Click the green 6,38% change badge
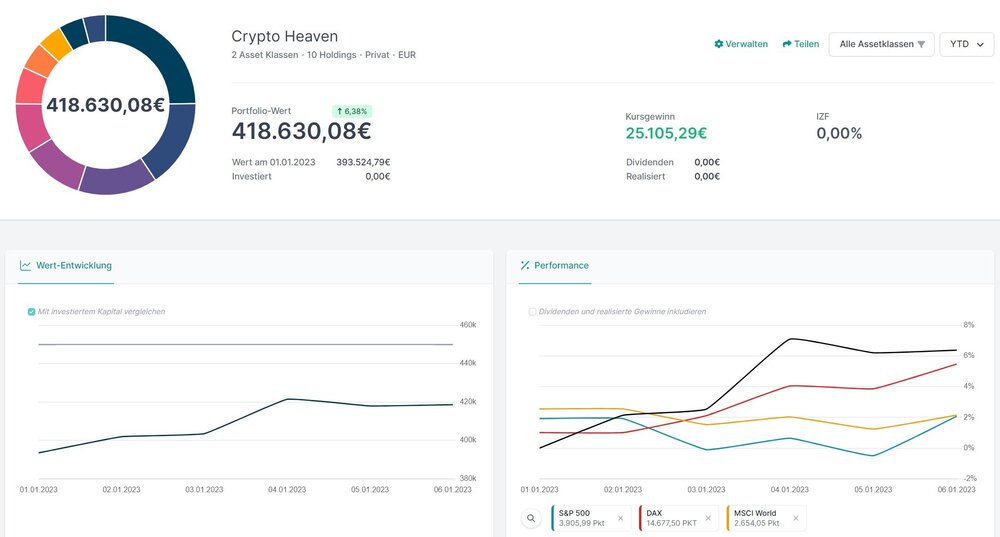 (351, 111)
